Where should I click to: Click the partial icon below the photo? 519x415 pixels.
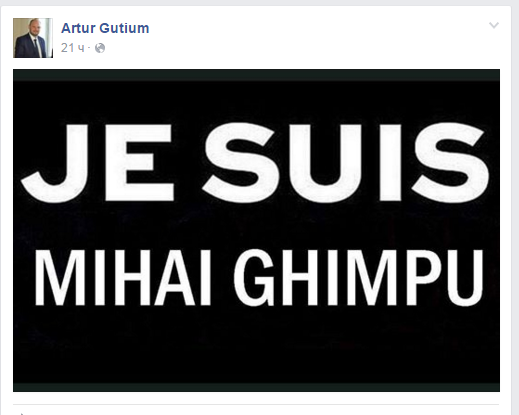coord(22,413)
